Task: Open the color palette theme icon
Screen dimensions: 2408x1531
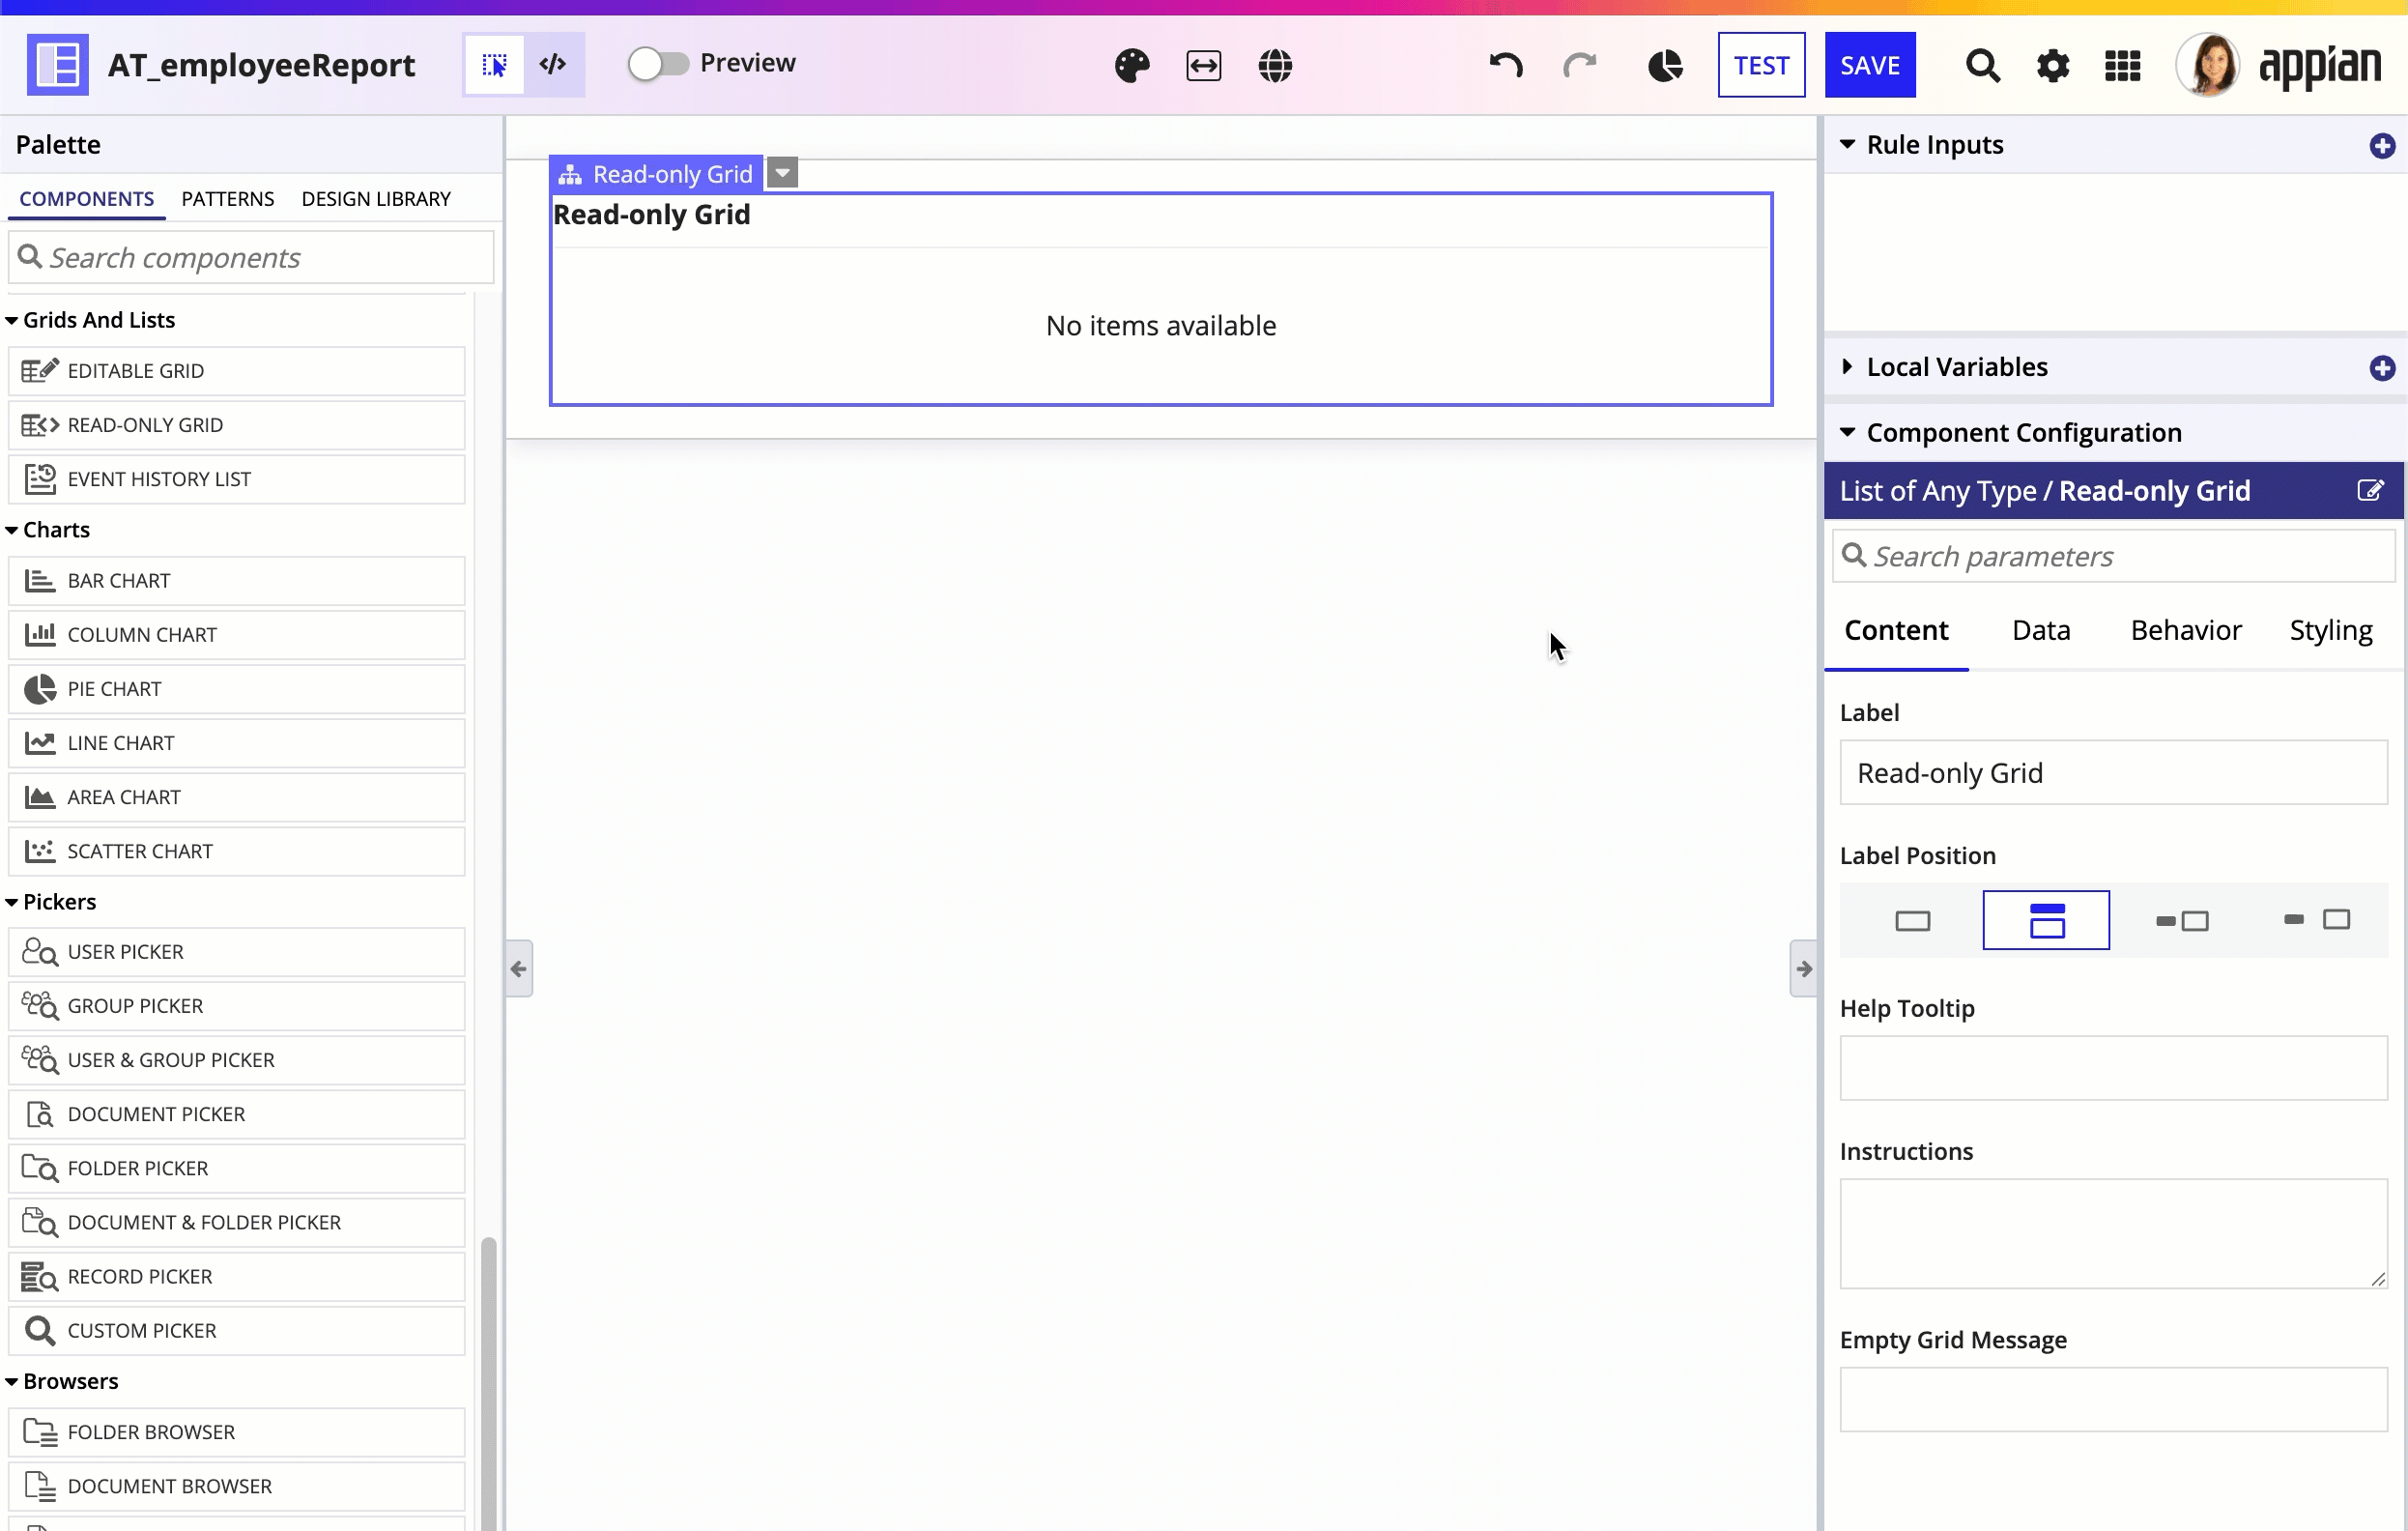Action: click(1132, 66)
